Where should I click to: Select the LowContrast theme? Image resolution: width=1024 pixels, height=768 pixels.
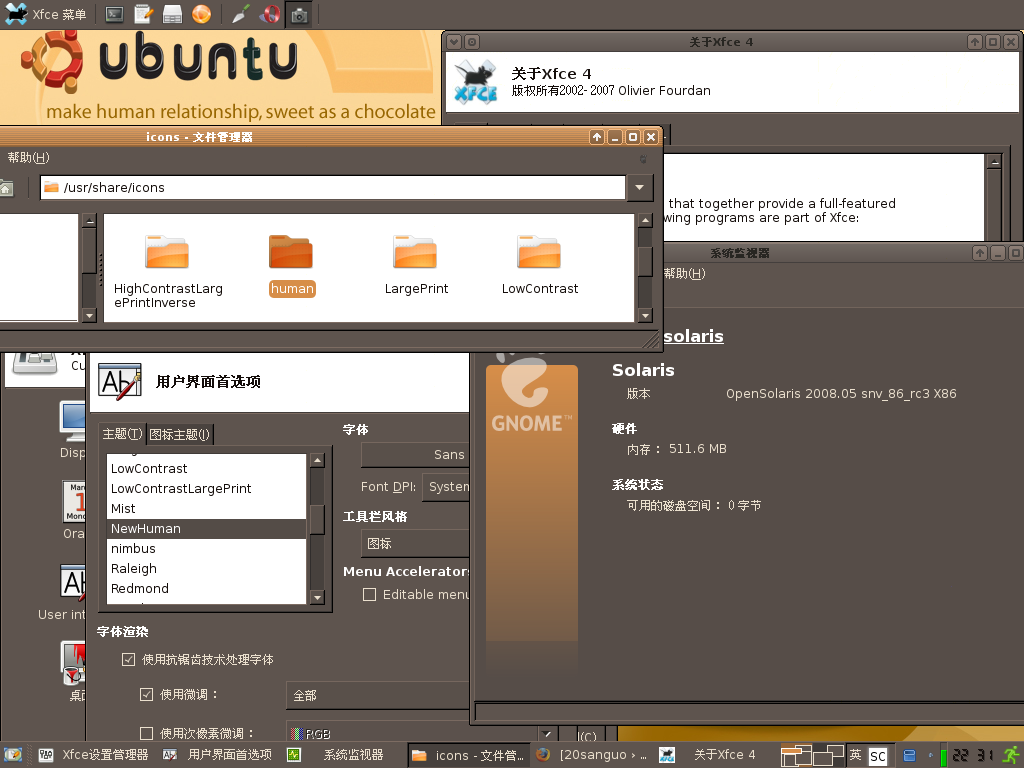coord(206,468)
